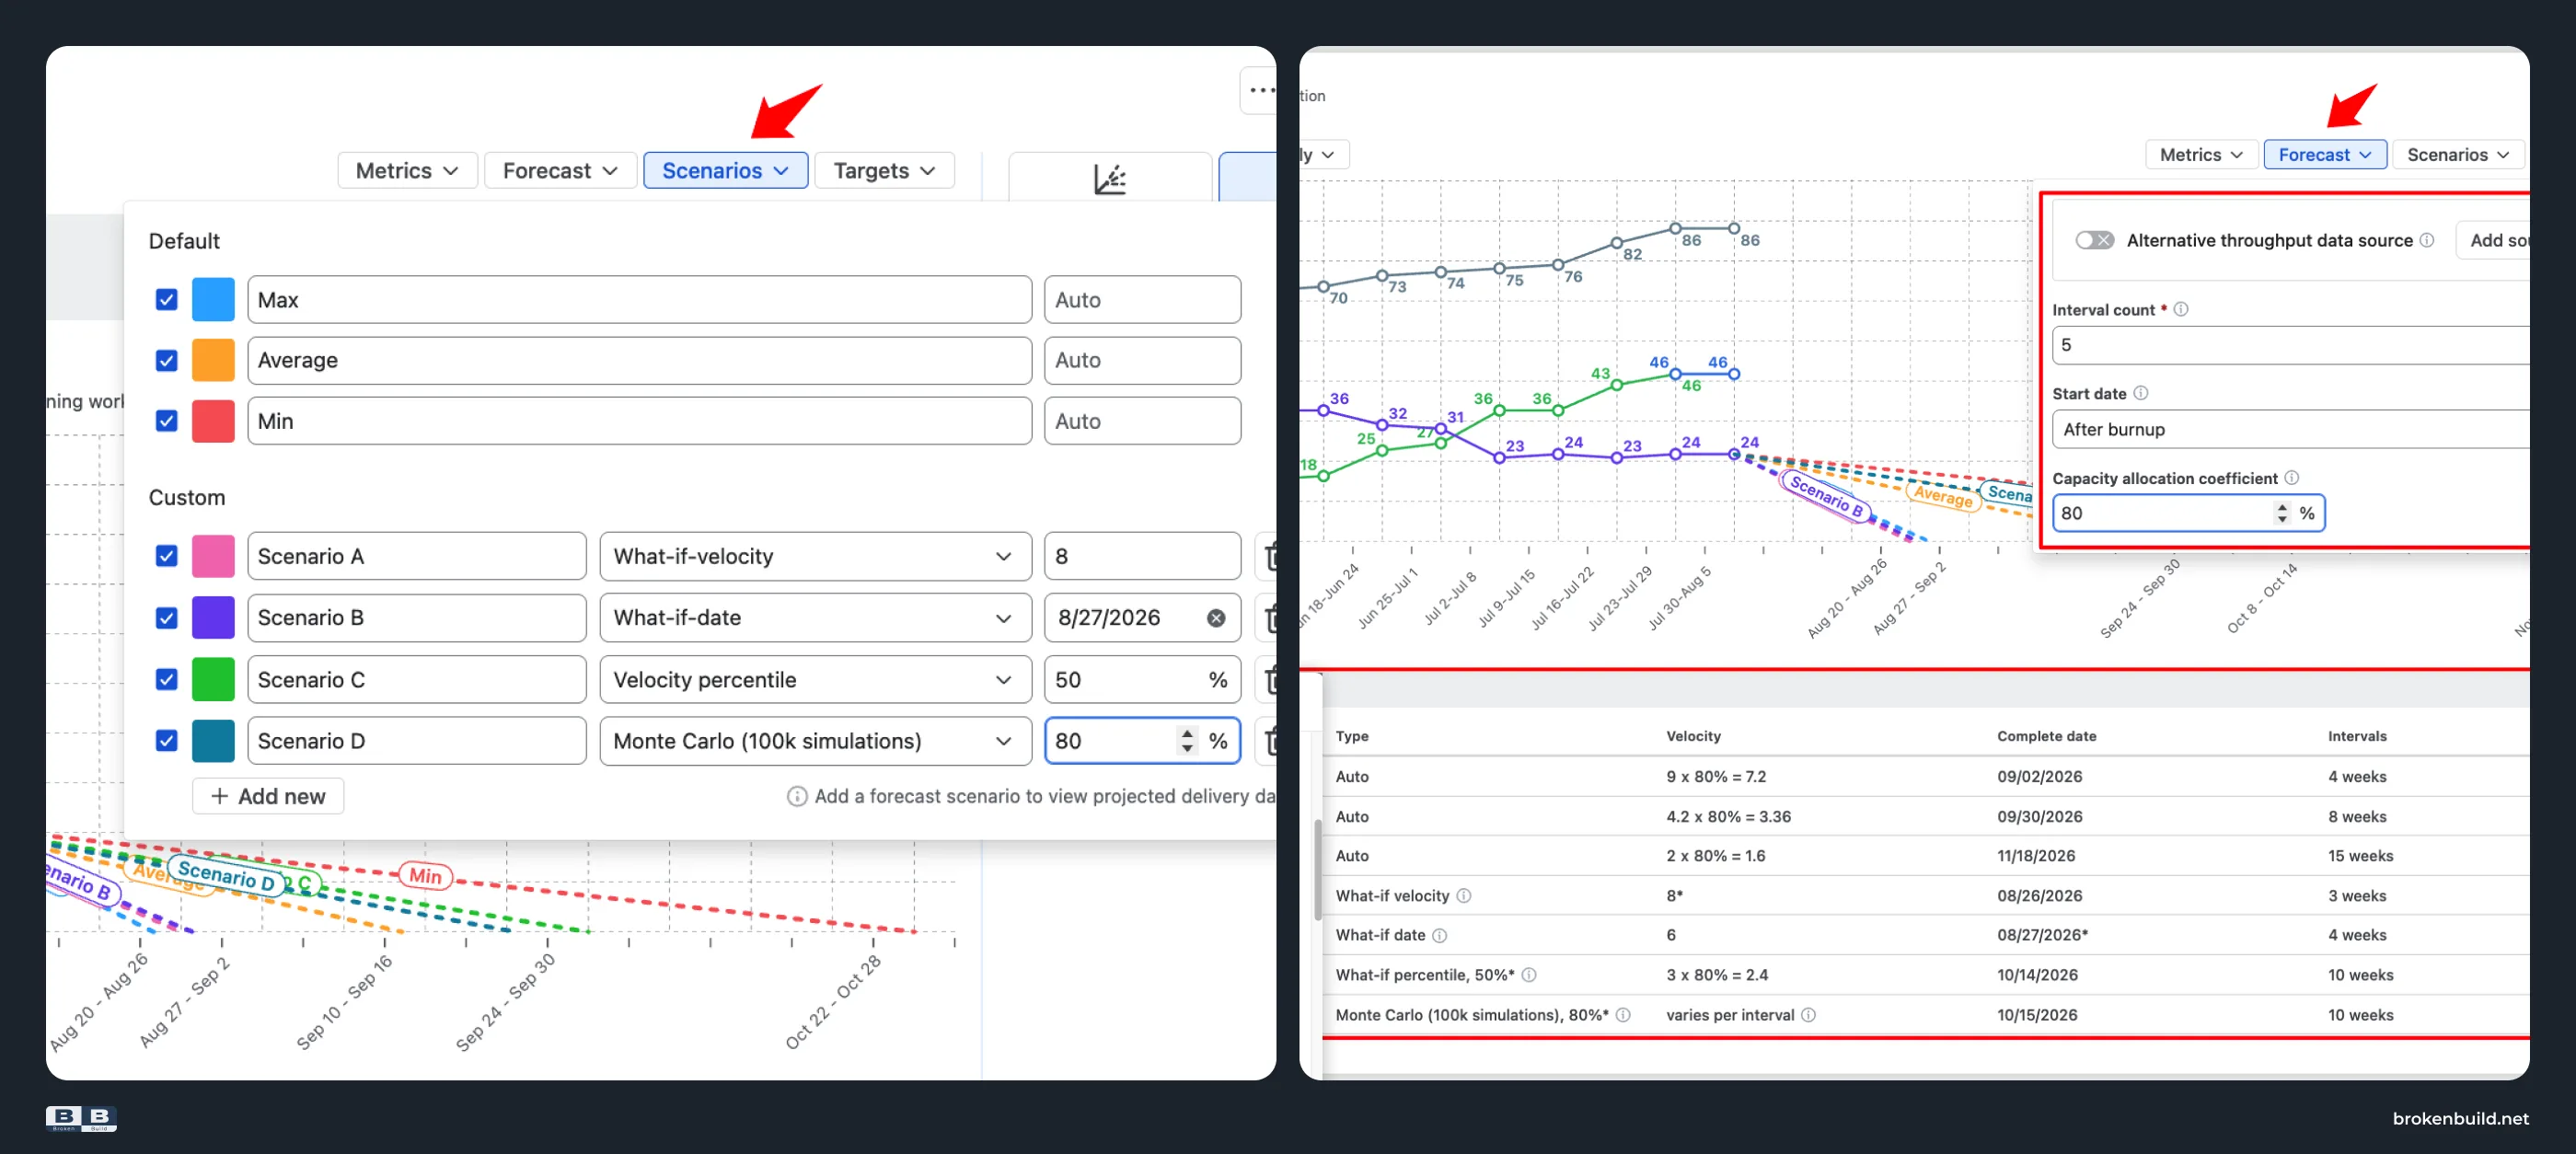This screenshot has height=1154, width=2576.
Task: Delete Scenario C with trash icon
Action: pyautogui.click(x=1270, y=680)
